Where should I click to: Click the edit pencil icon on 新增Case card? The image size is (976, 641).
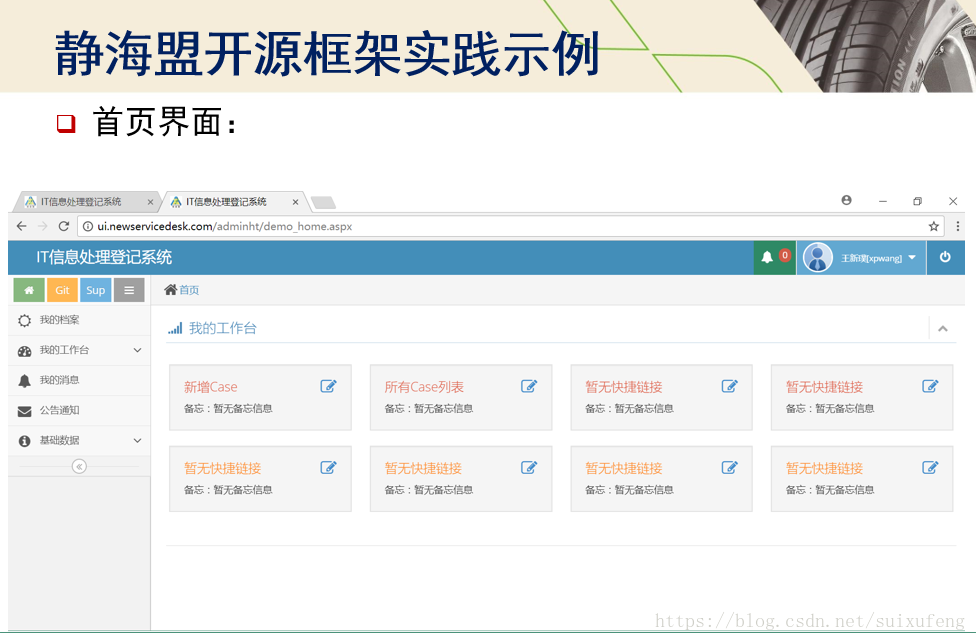pos(330,384)
